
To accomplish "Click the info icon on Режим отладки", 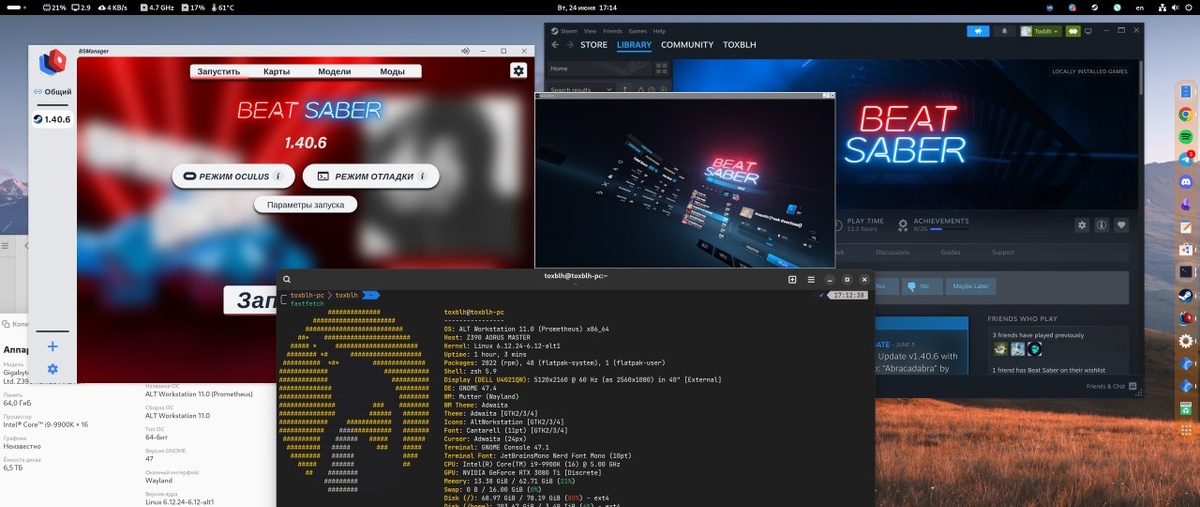I will tap(423, 176).
